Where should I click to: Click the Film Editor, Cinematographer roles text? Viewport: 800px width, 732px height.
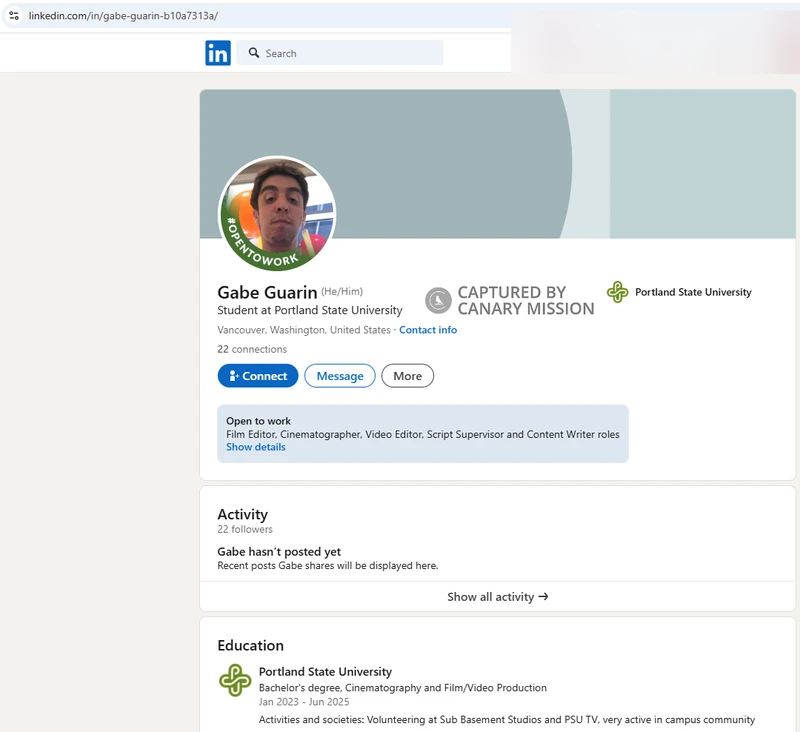tap(422, 434)
